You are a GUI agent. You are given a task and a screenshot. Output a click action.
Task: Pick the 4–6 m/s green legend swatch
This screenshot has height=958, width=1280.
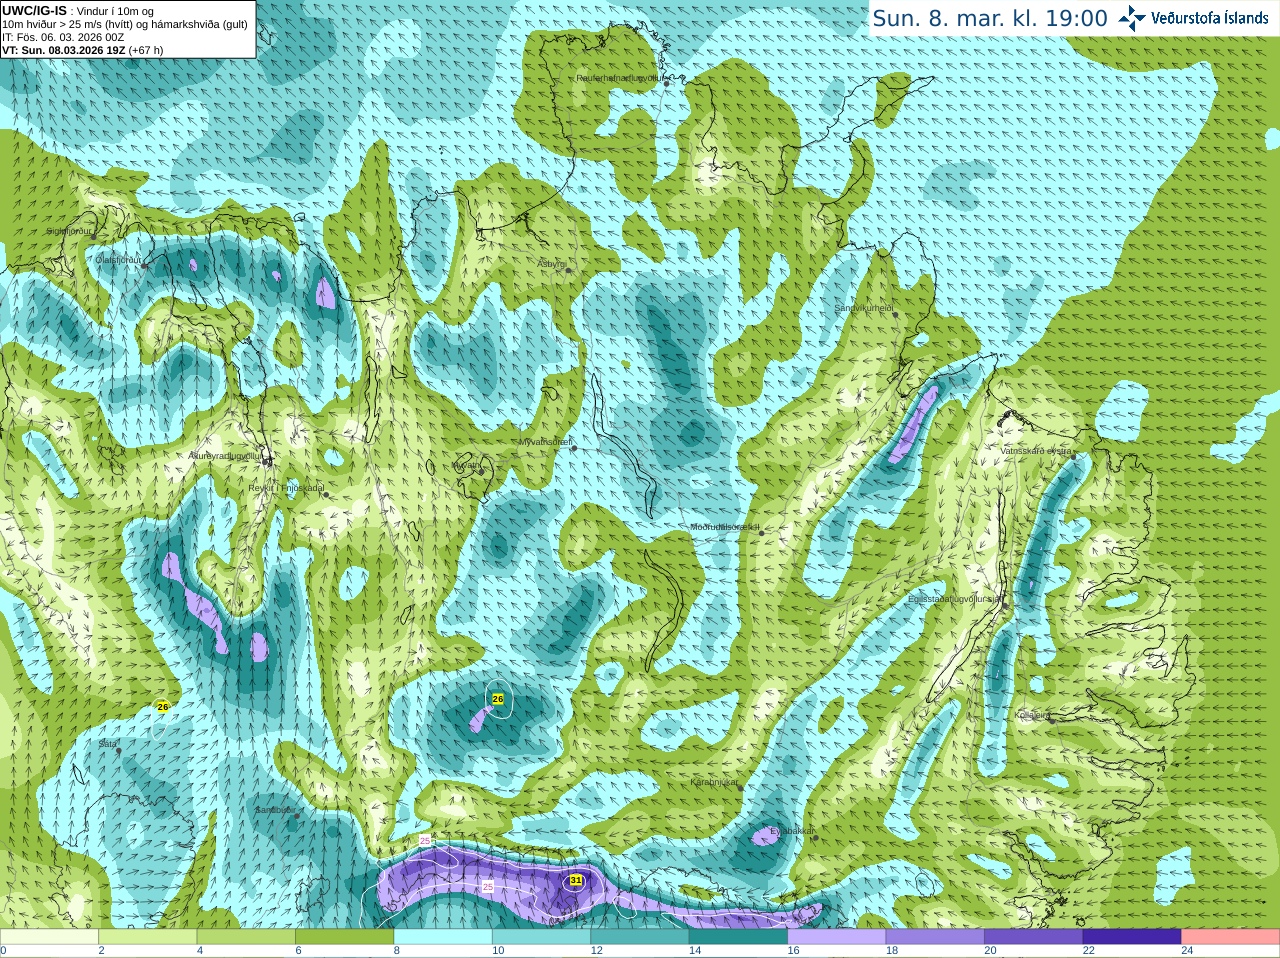(x=246, y=937)
